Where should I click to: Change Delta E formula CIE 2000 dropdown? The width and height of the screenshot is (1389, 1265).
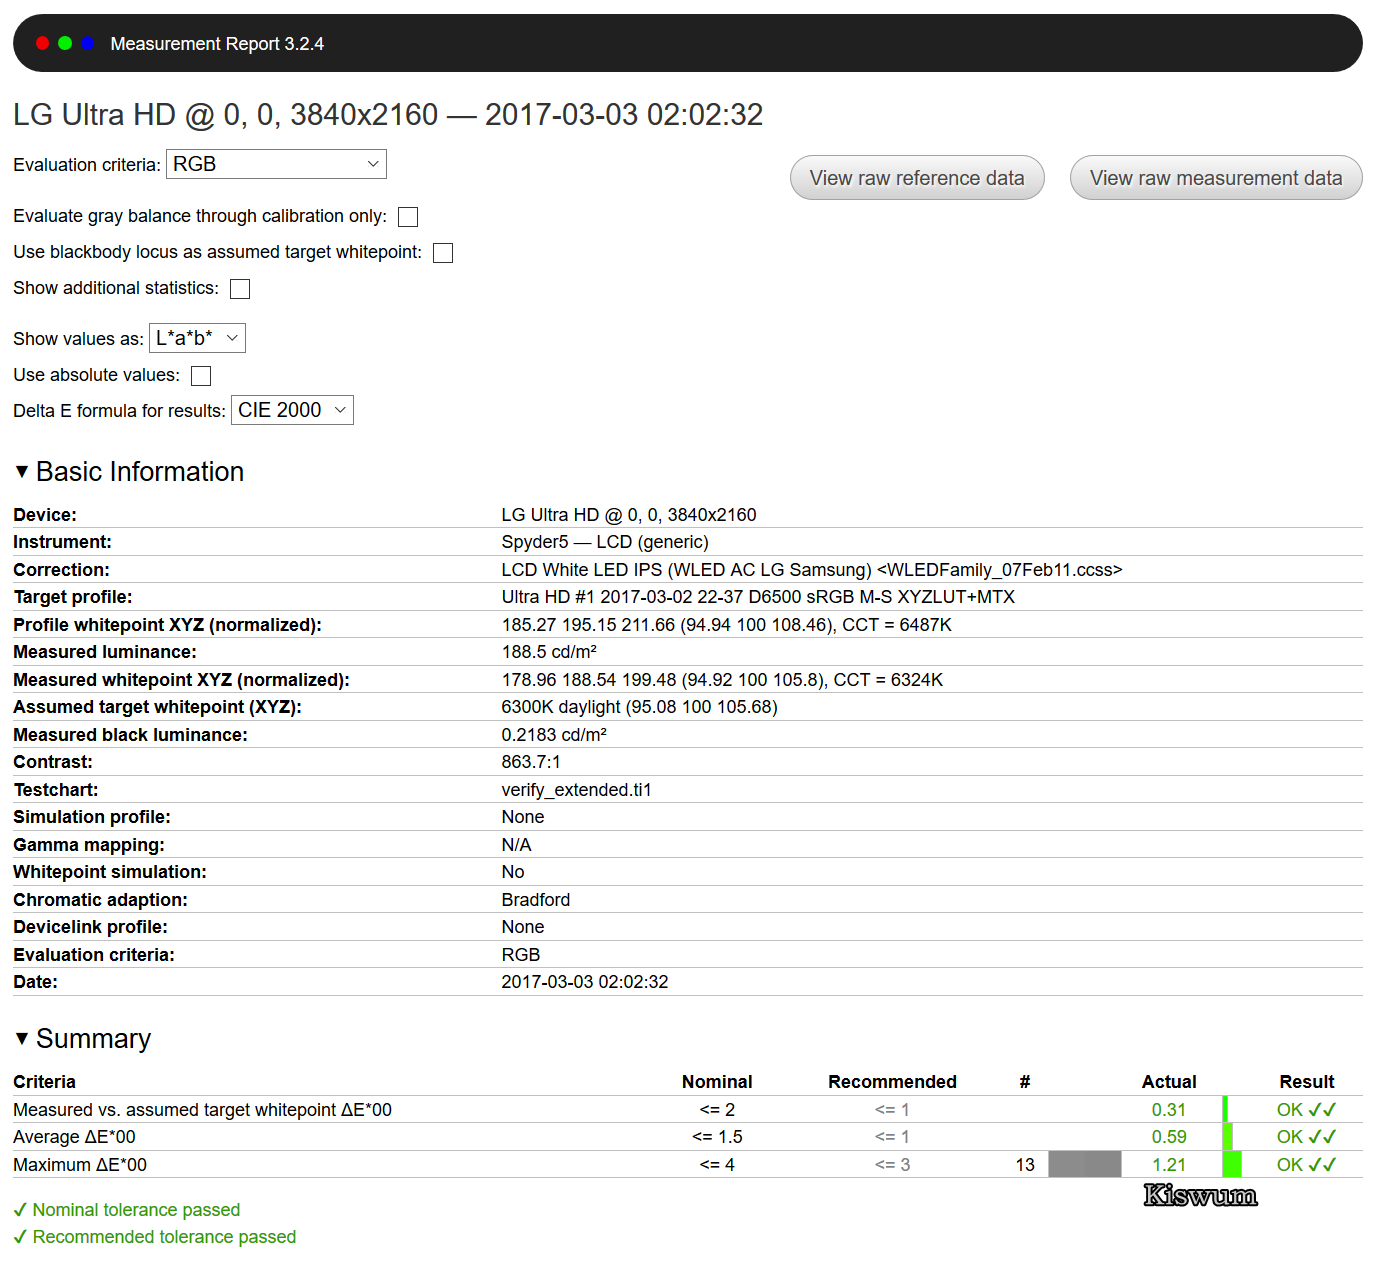[292, 410]
